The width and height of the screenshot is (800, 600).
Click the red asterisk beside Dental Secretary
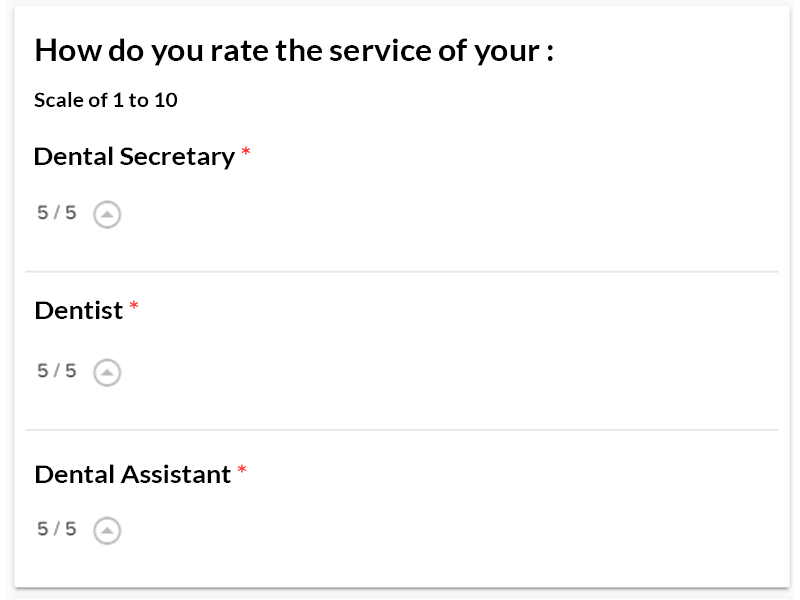pos(246,154)
